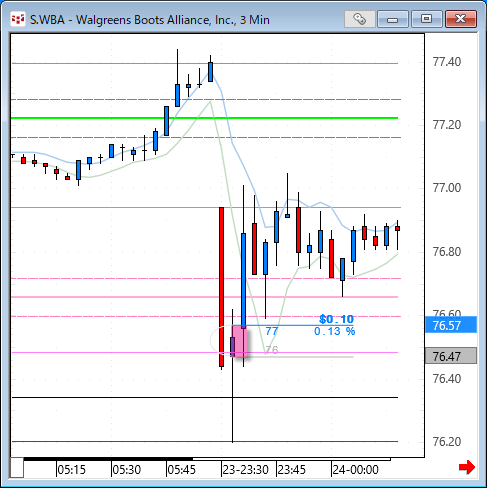The width and height of the screenshot is (487, 488).
Task: Click the small square box at bottom left
Action: click(17, 468)
